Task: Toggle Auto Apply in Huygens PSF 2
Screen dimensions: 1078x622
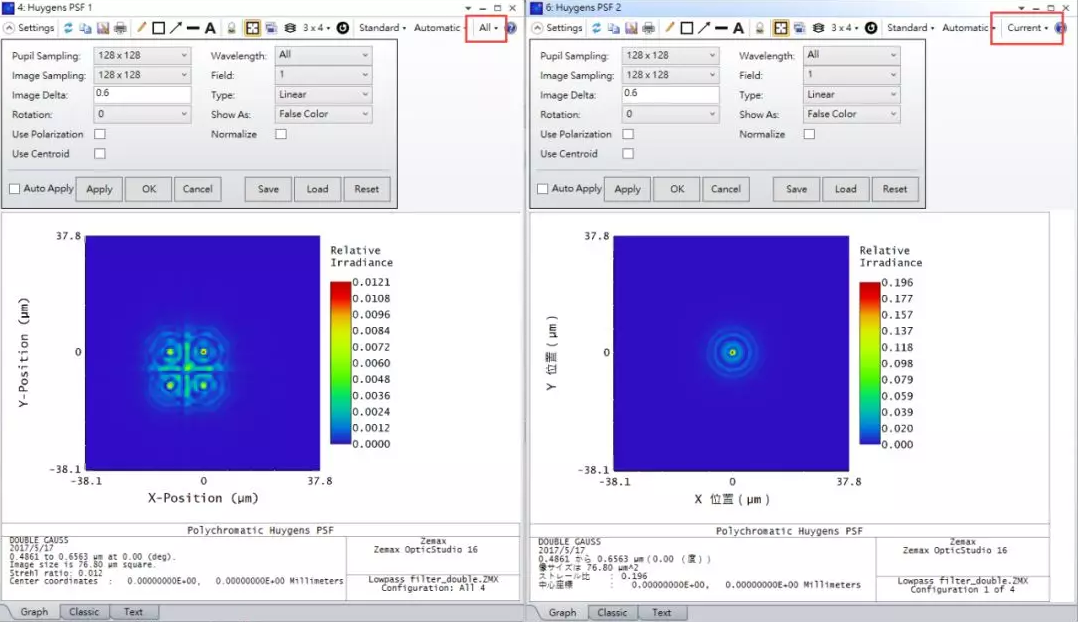Action: pos(542,189)
